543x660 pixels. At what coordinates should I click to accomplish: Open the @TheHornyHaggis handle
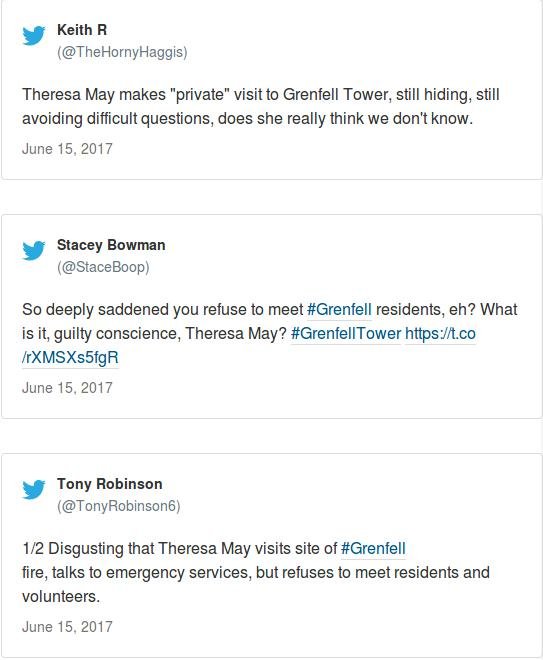122,52
